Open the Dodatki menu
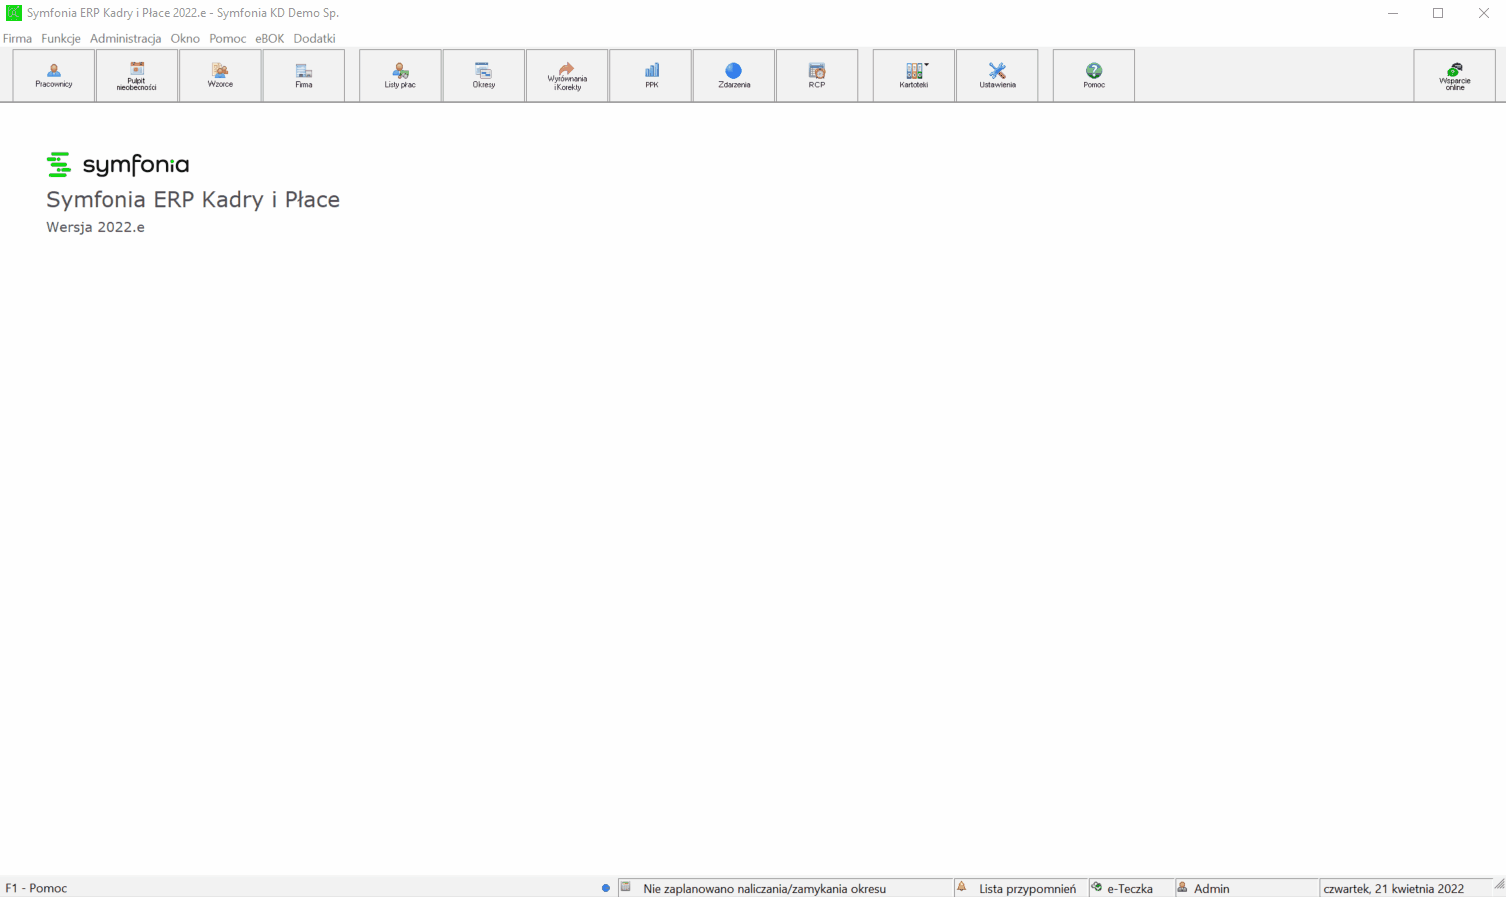The height and width of the screenshot is (897, 1506). (314, 38)
